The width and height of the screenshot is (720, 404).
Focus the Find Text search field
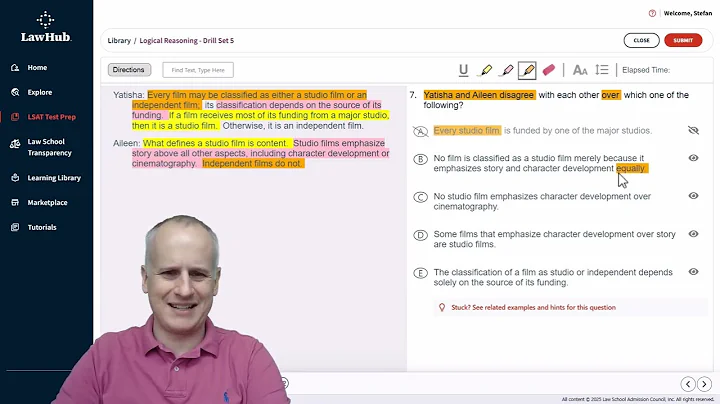click(198, 70)
